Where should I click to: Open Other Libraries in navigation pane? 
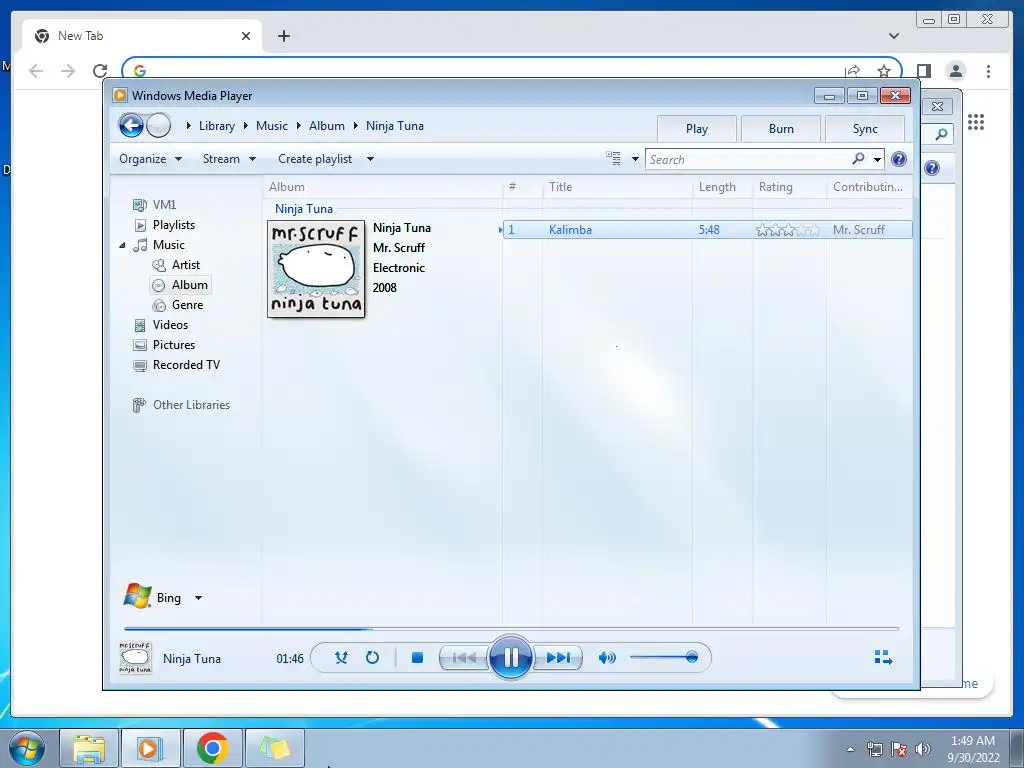pos(182,405)
